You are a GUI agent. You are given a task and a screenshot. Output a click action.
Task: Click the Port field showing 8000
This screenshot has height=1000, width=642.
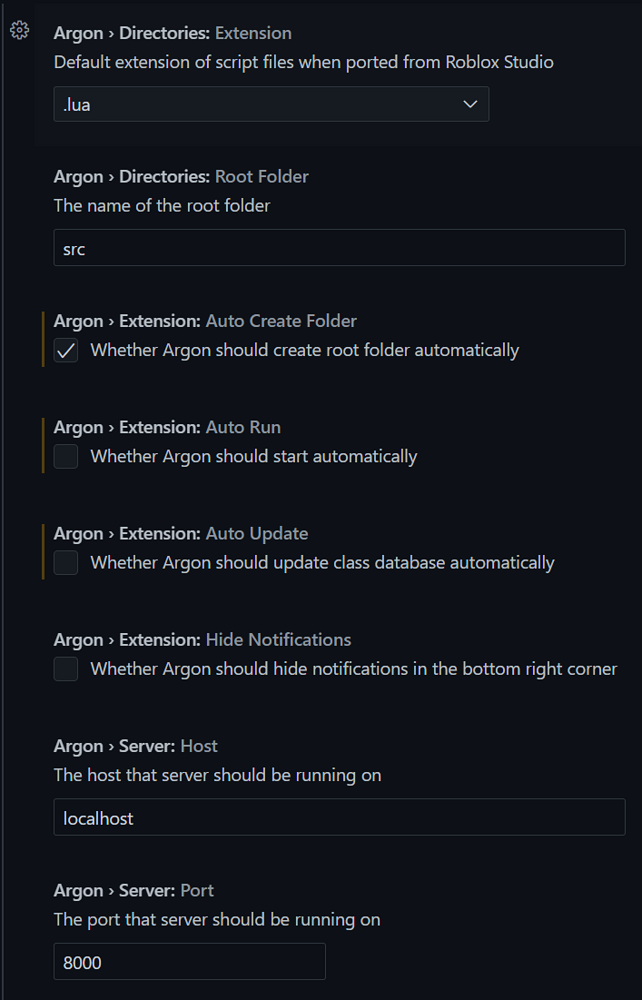click(x=189, y=962)
